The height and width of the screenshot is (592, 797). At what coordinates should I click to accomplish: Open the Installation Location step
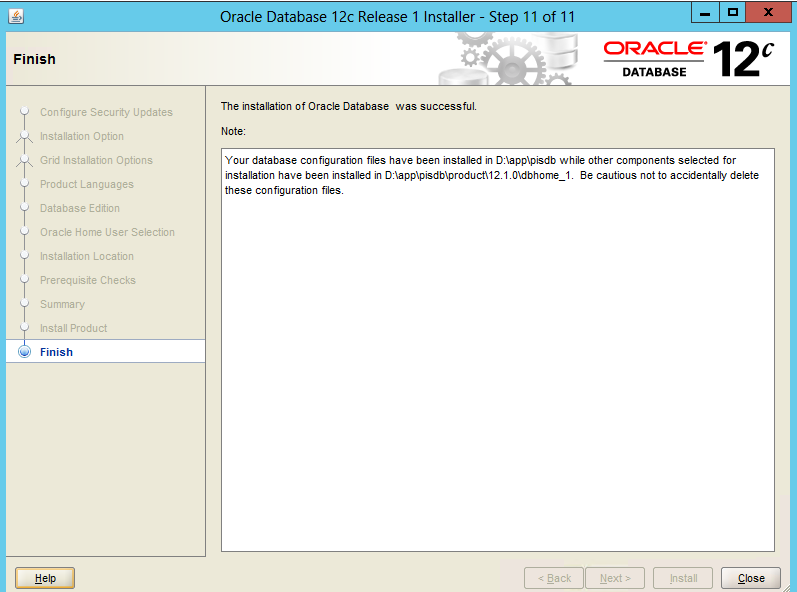[x=86, y=256]
